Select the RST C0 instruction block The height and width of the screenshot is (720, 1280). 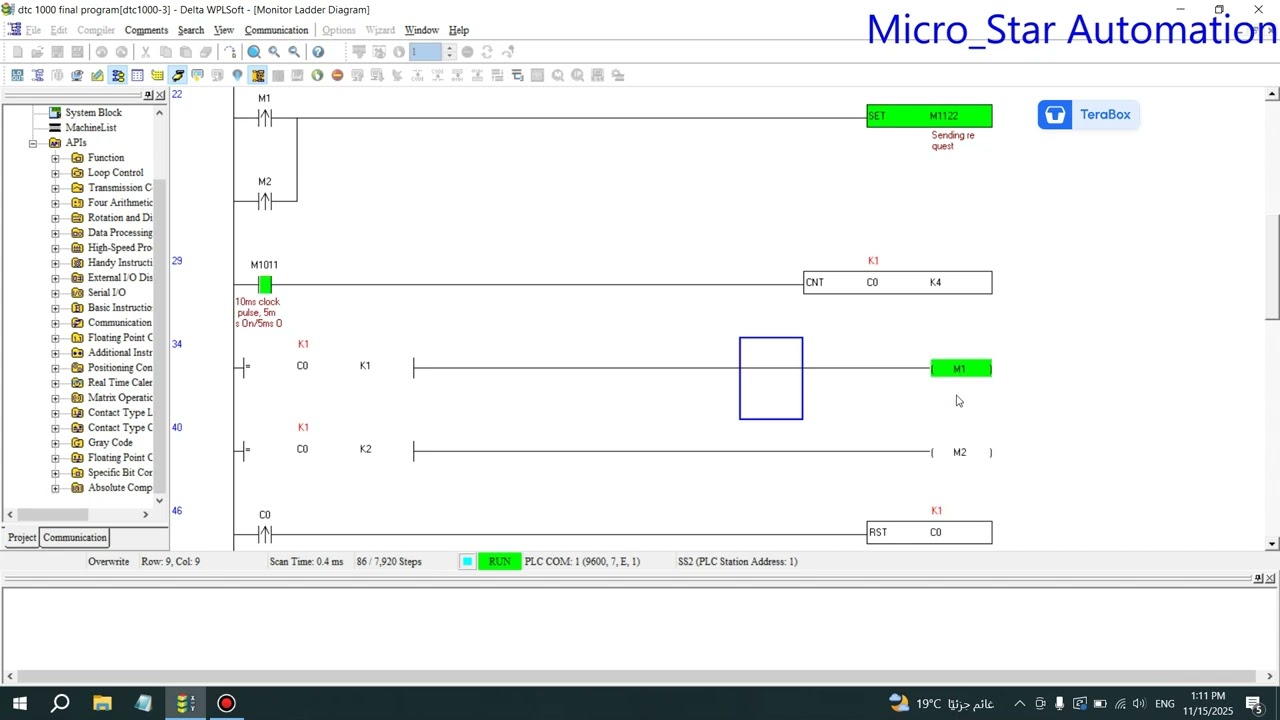pos(929,532)
